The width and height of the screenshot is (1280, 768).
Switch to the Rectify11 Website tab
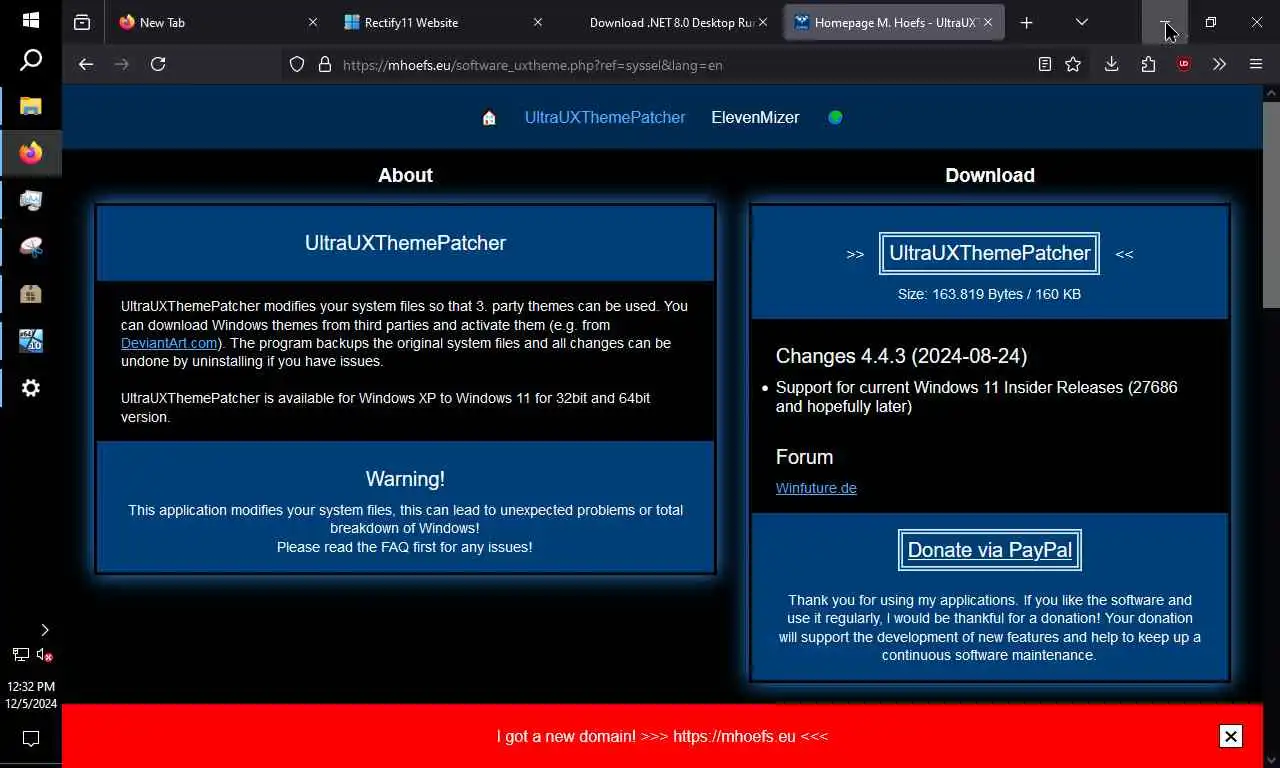click(445, 22)
